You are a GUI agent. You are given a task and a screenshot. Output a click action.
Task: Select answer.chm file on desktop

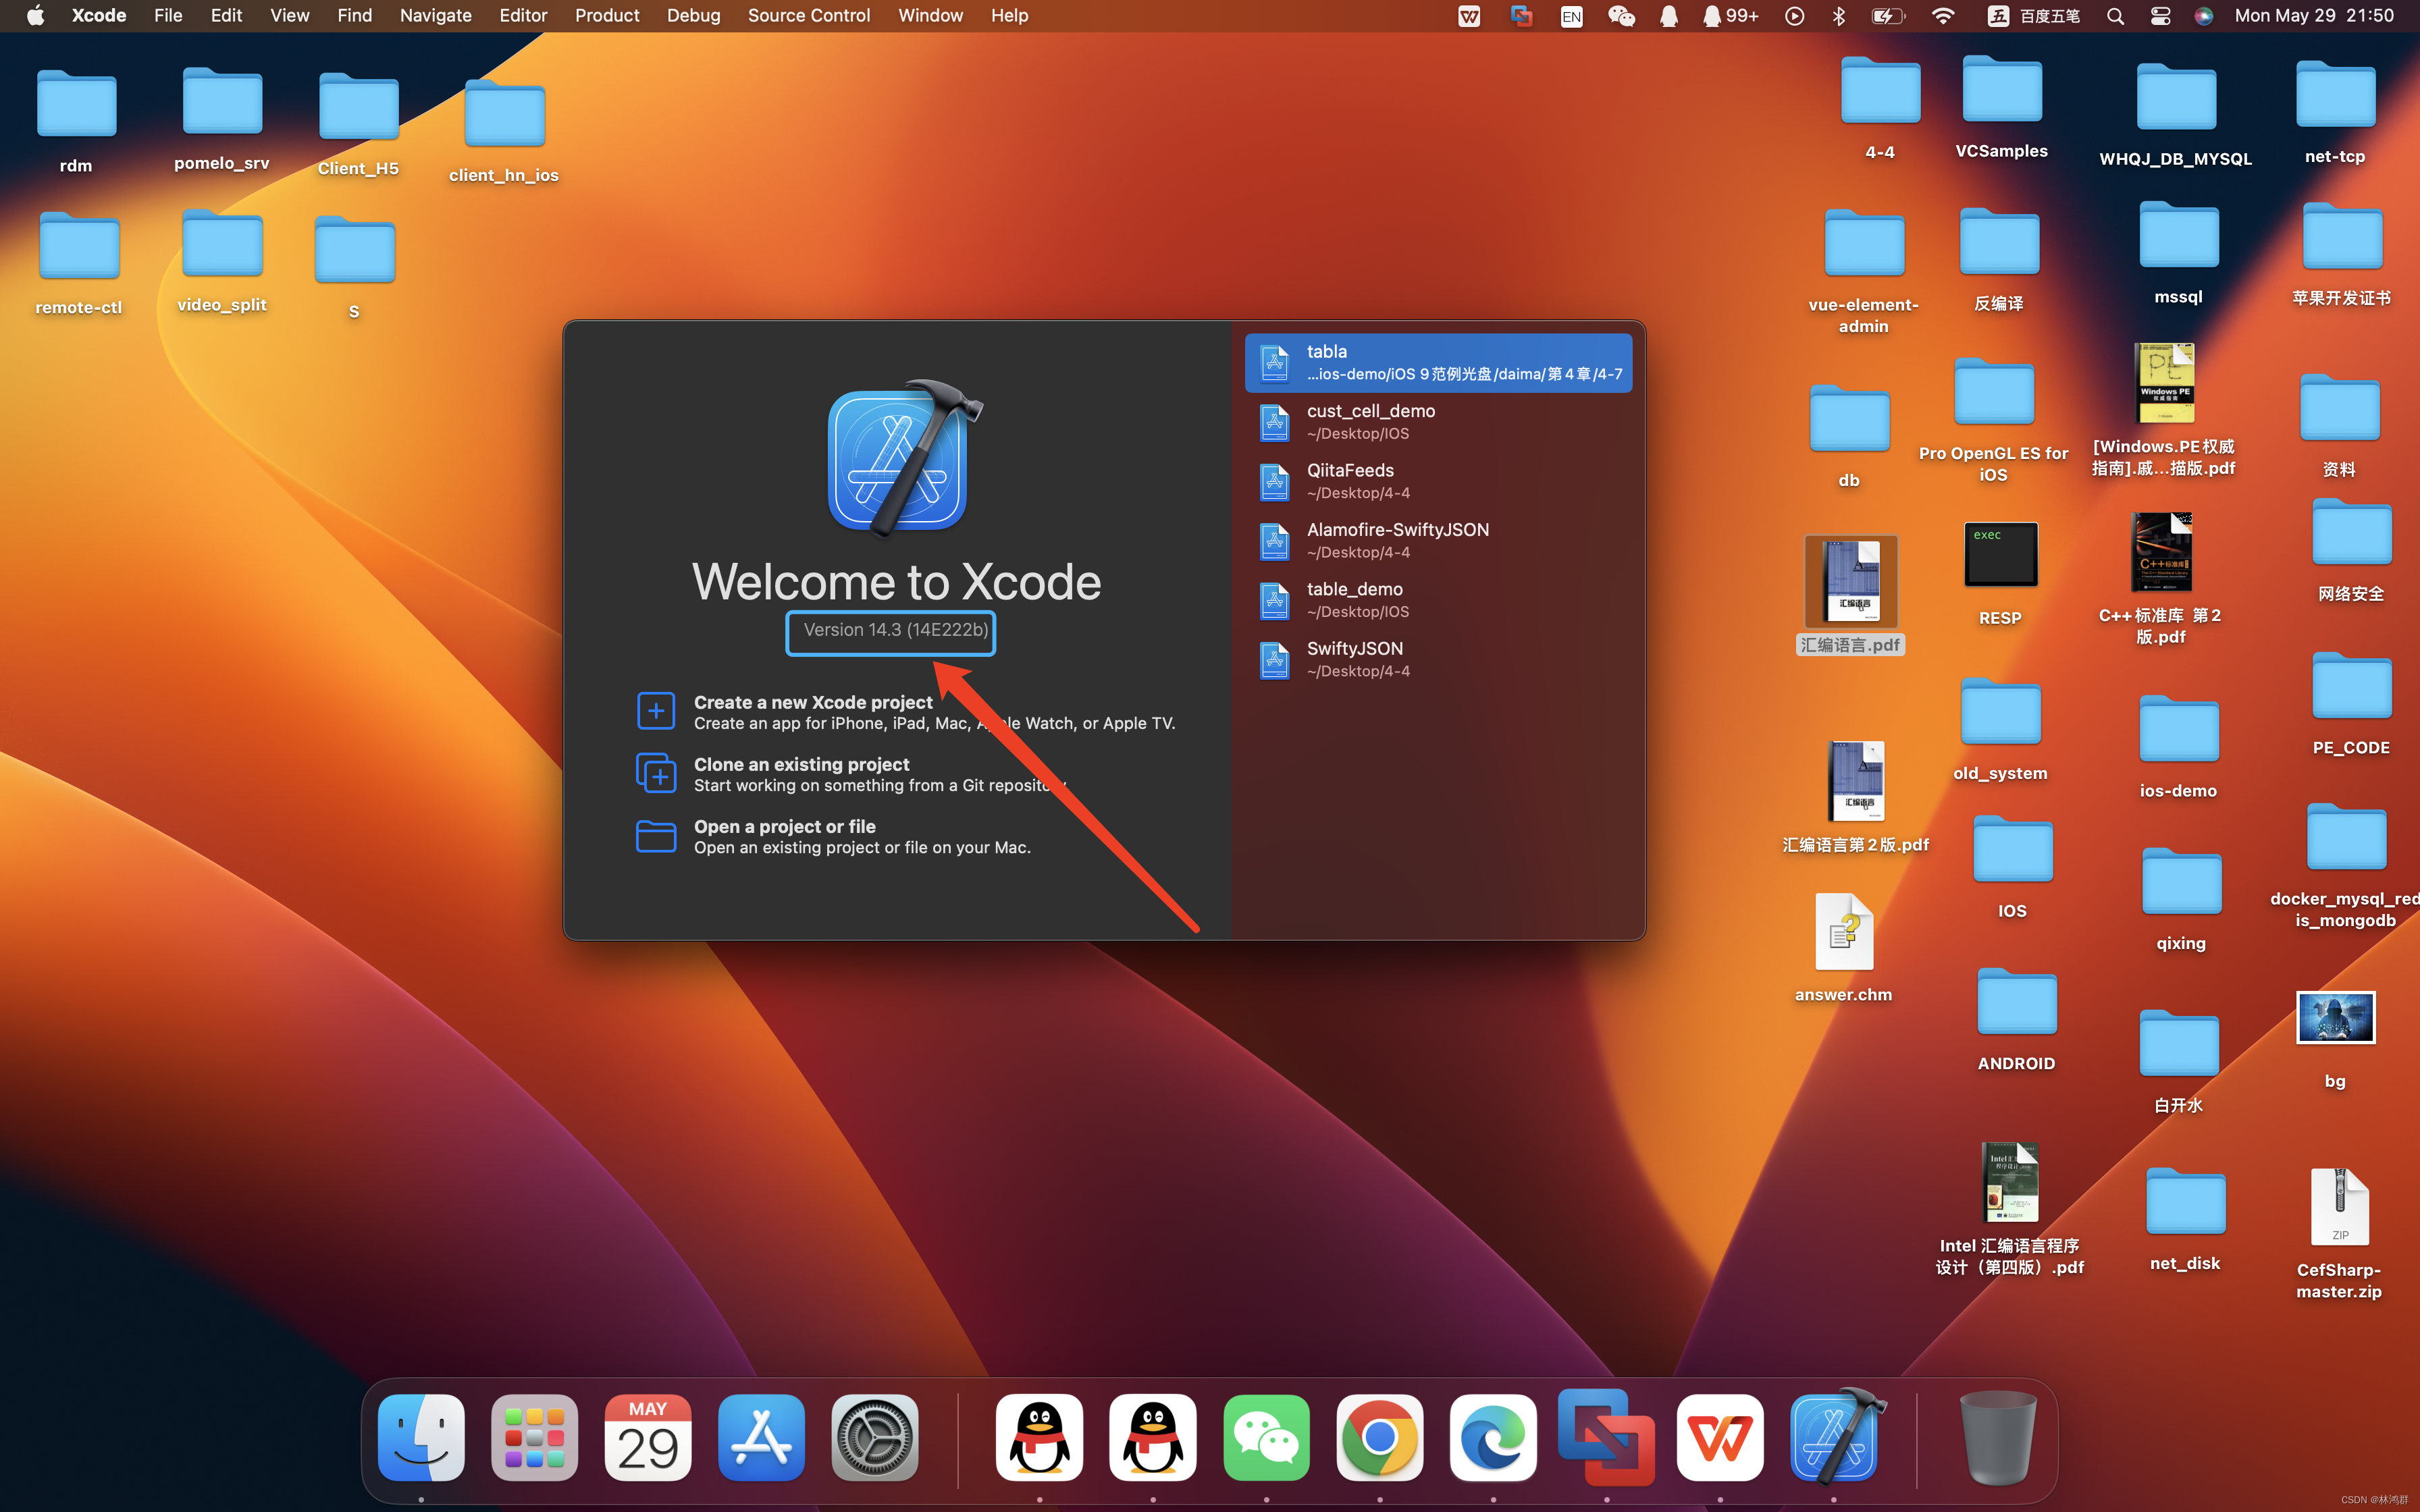tap(1843, 947)
